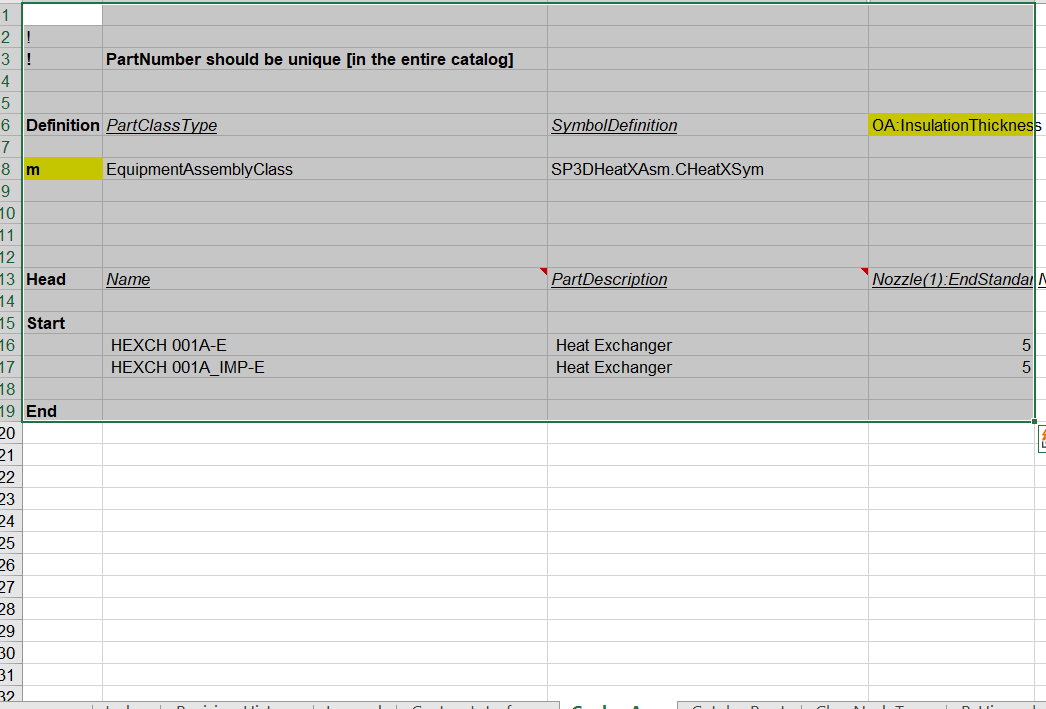Select the 'SymbolDefinition' header cell
This screenshot has width=1046, height=709.
pos(708,125)
